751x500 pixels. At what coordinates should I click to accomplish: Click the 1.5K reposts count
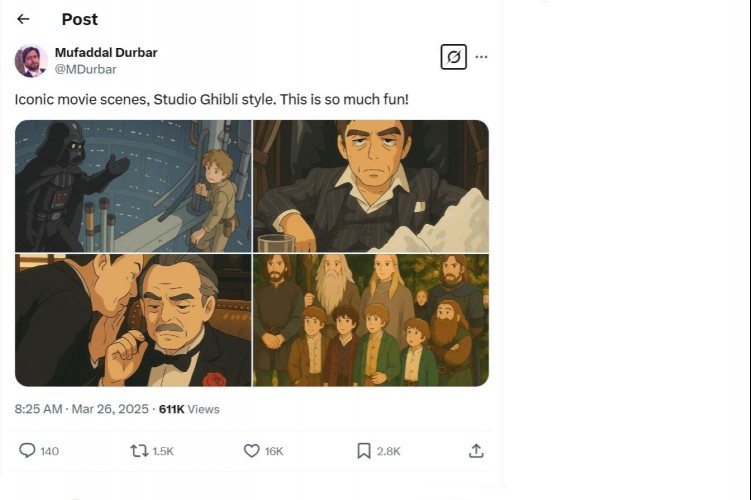163,451
